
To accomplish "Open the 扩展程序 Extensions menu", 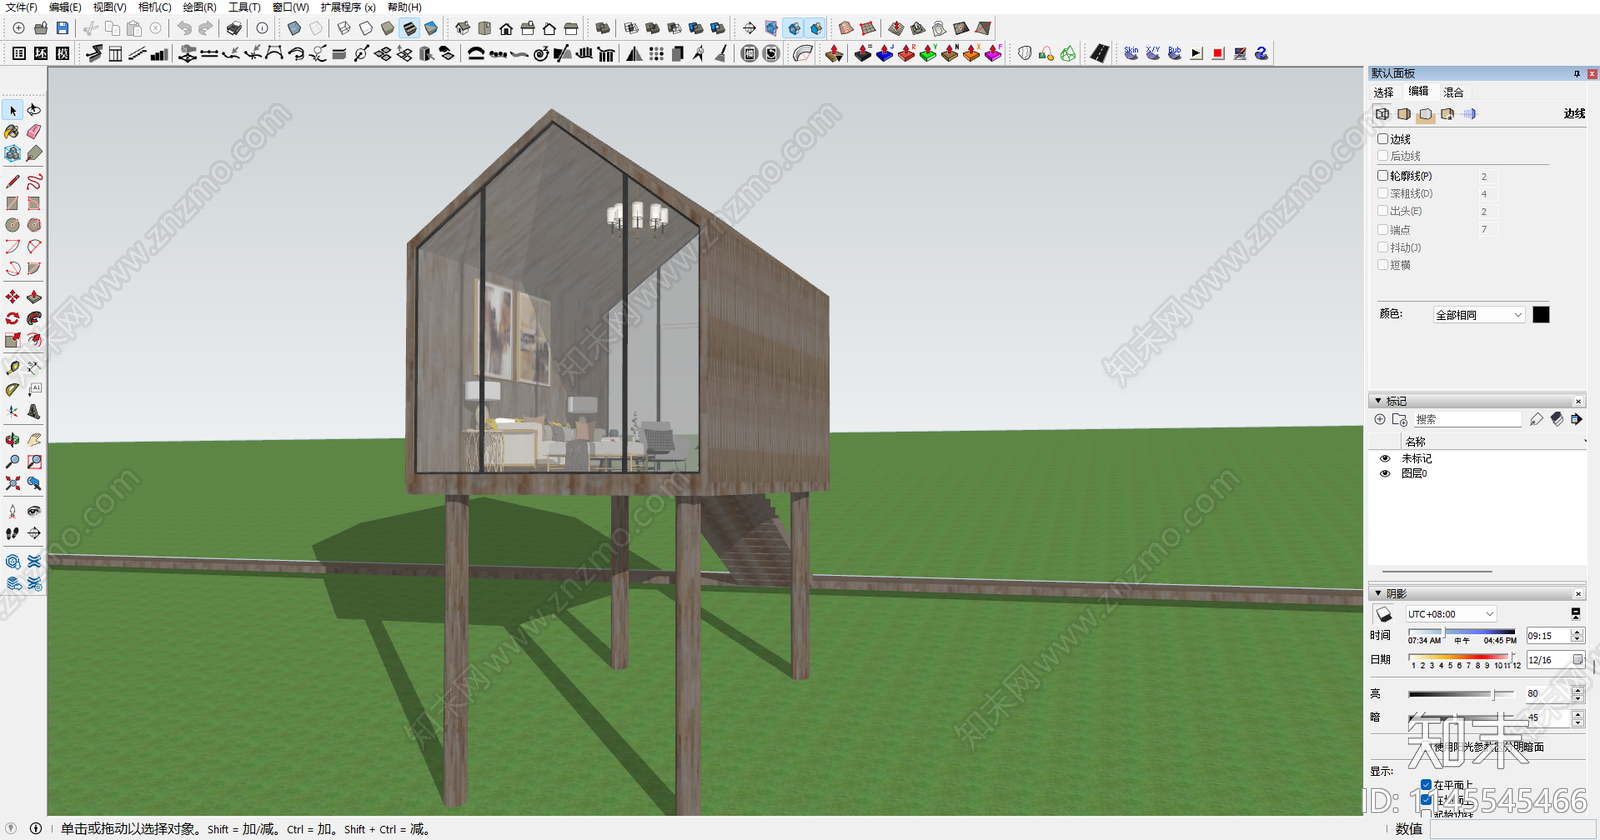I will (348, 7).
